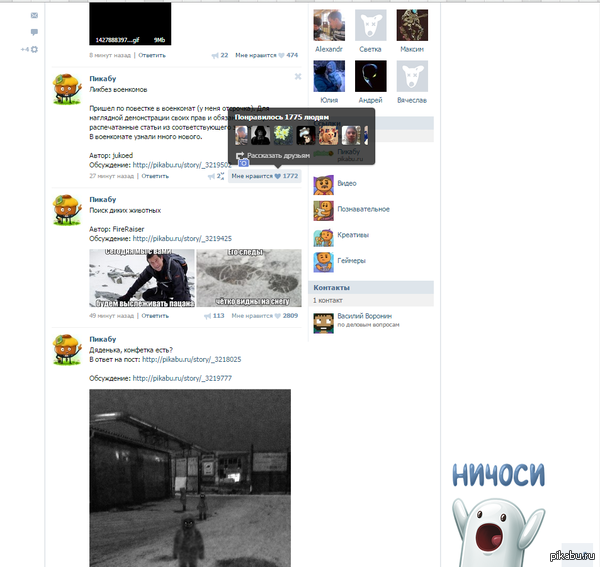Image resolution: width=600 pixels, height=567 pixels.
Task: Click the envelope messages icon in left sidebar
Action: (34, 16)
